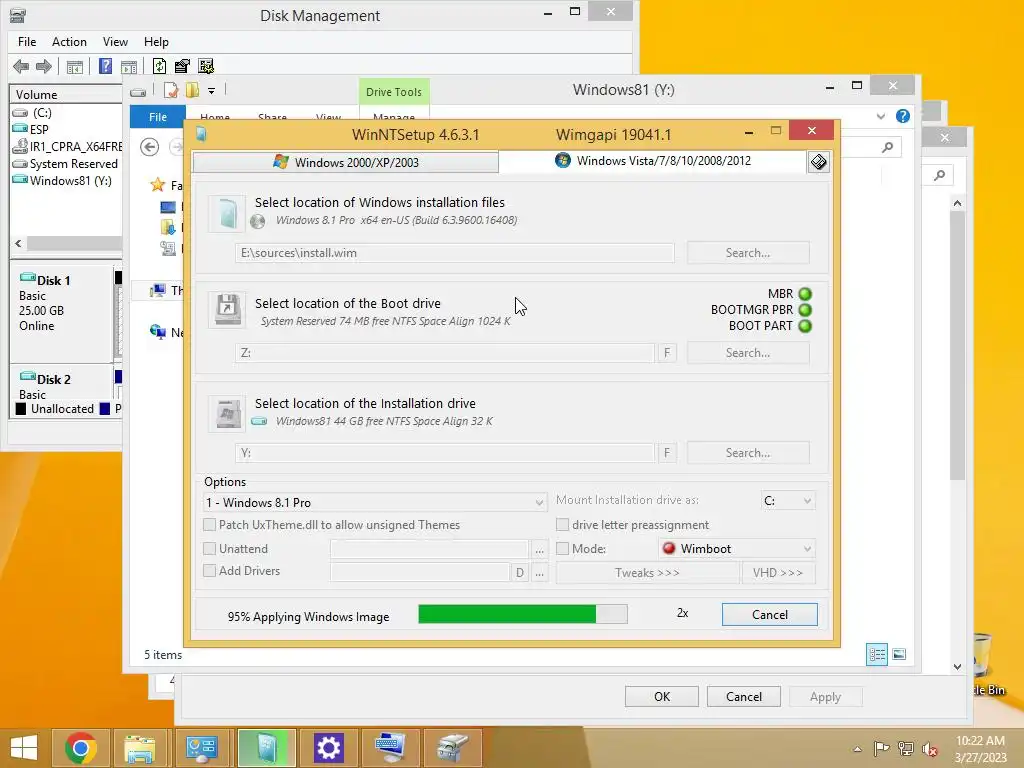Click Explorer back navigation arrow
Screen dimensions: 1024x768
tap(150, 147)
